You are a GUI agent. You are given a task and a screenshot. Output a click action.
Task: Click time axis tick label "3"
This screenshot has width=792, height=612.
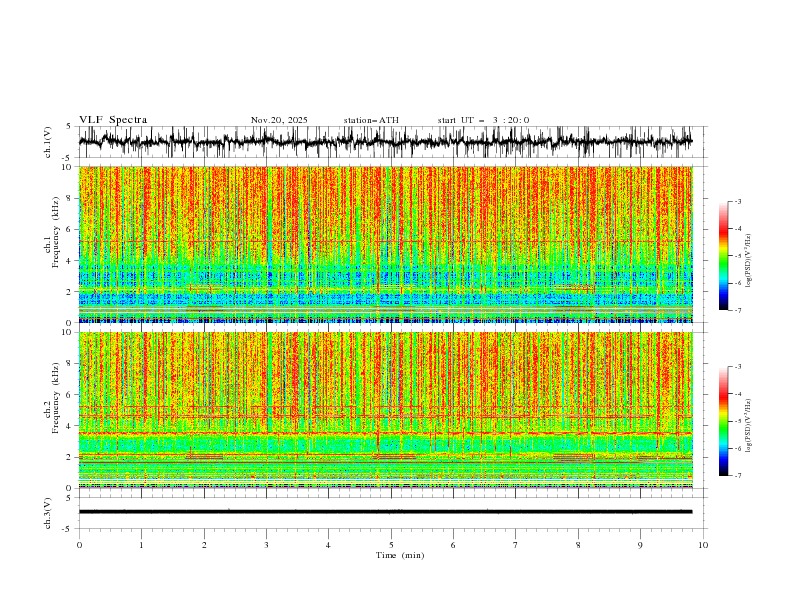point(266,545)
